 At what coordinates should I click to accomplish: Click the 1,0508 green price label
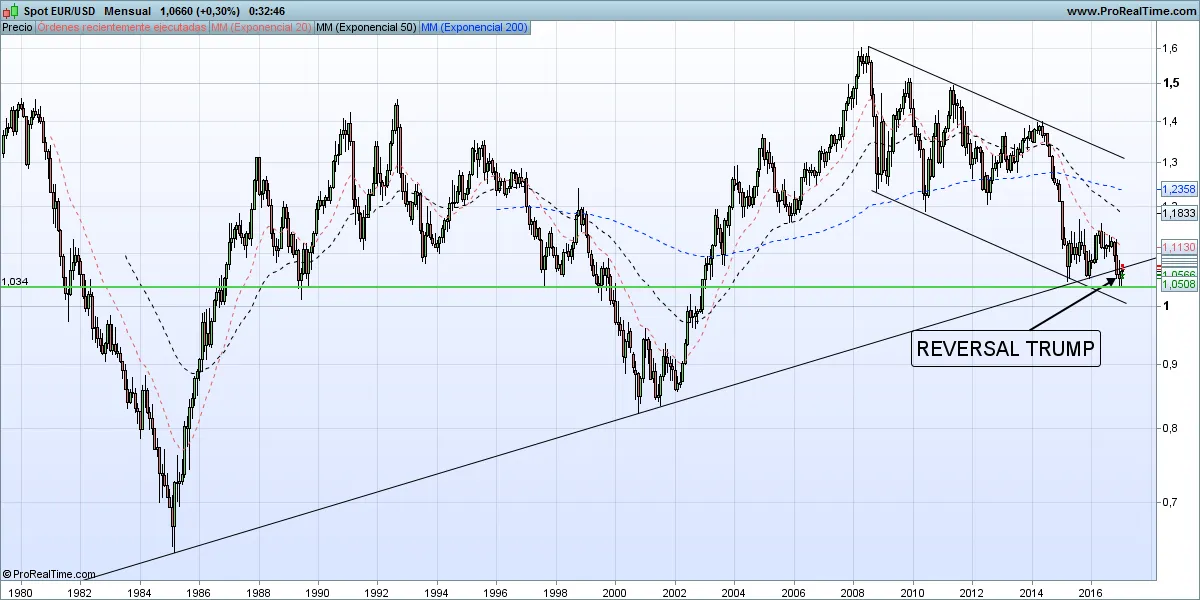(1179, 285)
